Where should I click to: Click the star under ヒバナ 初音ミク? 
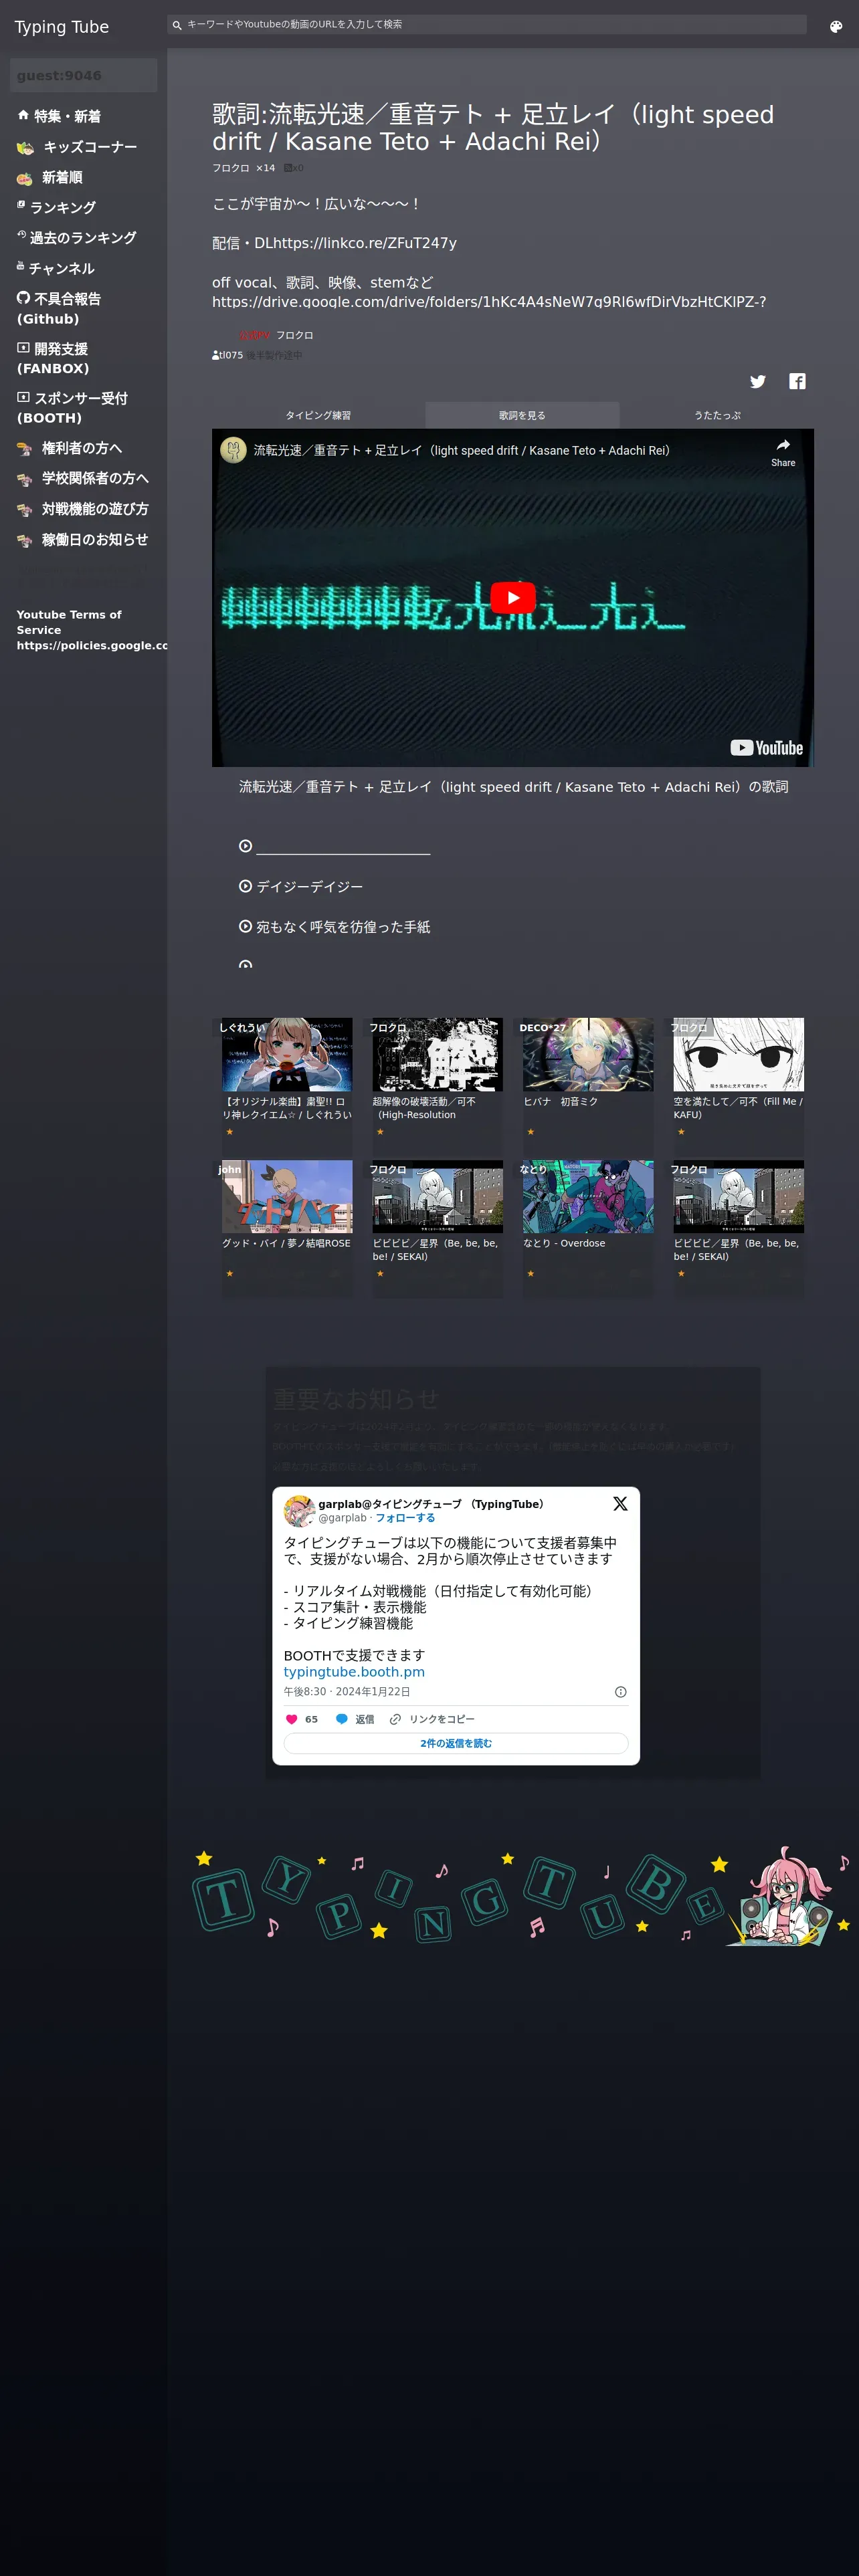coord(530,1132)
